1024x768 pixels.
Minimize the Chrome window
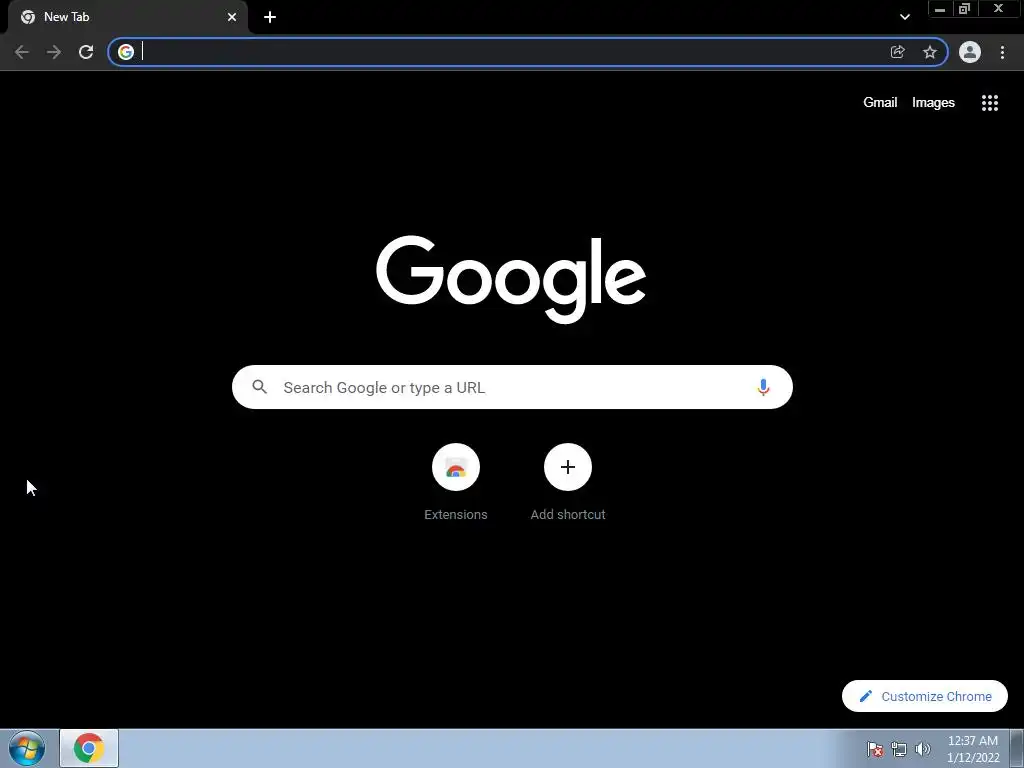pyautogui.click(x=940, y=9)
